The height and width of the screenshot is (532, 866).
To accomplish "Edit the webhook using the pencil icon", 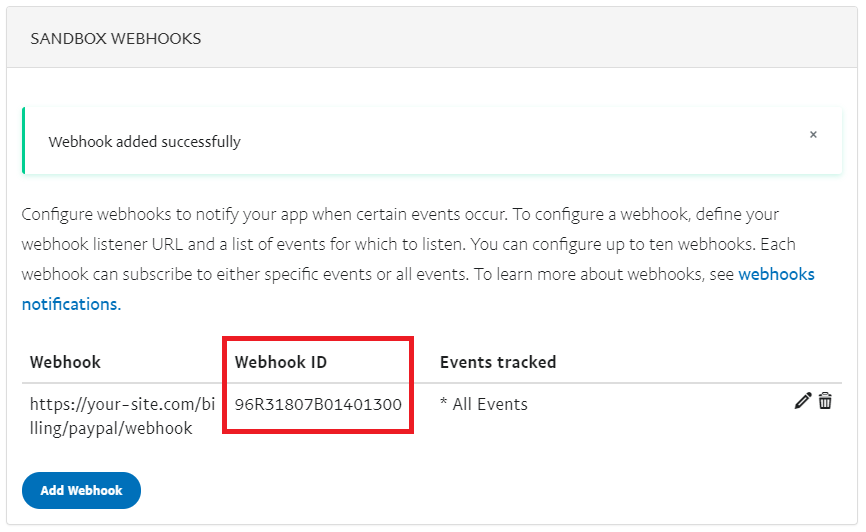I will (802, 401).
